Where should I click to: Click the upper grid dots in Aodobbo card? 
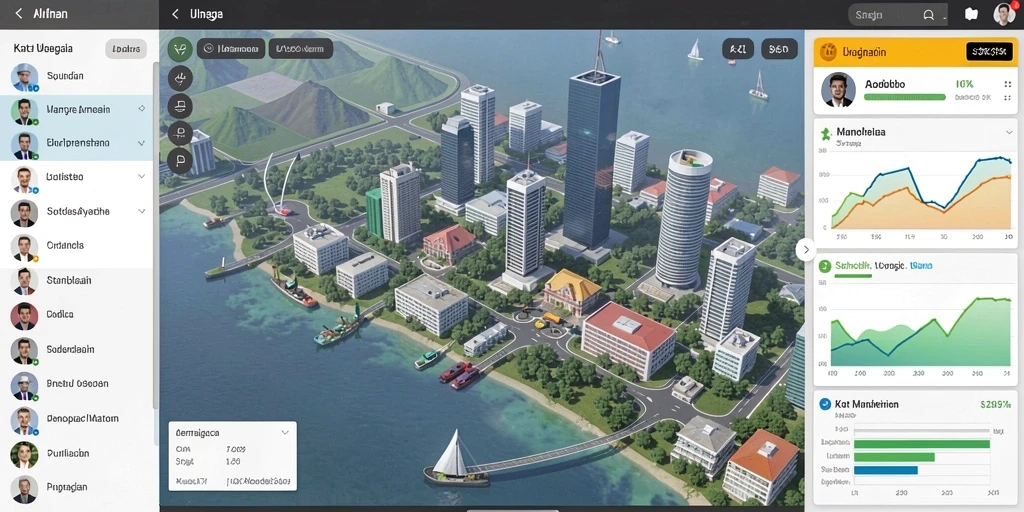point(1006,84)
